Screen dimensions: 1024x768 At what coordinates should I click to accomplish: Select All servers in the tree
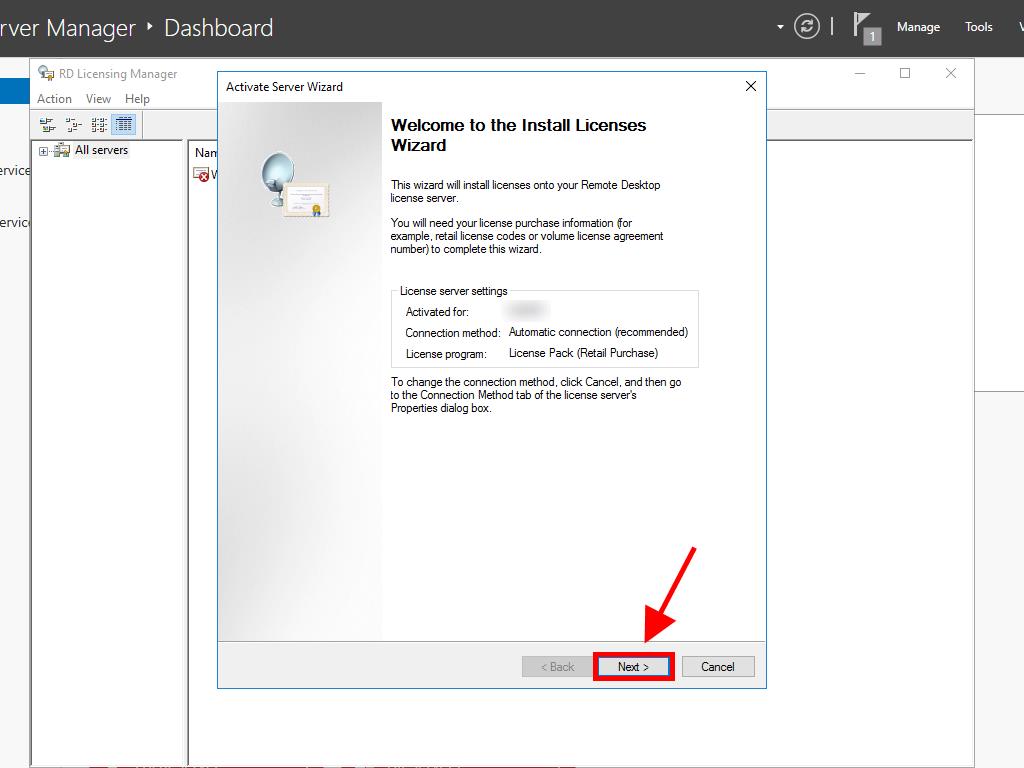(101, 150)
